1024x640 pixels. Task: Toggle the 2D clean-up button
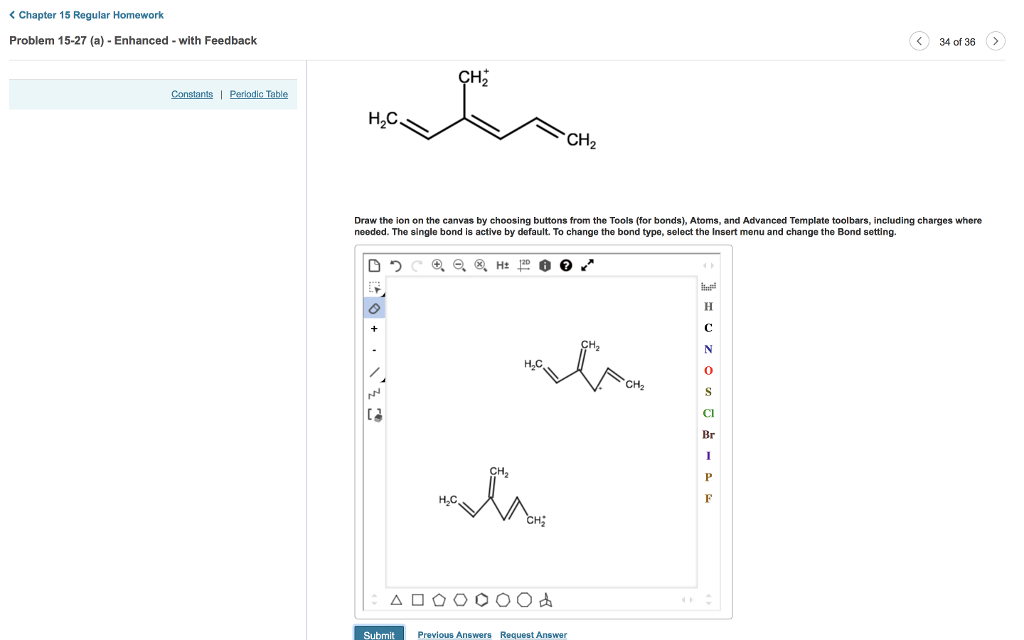click(x=524, y=265)
